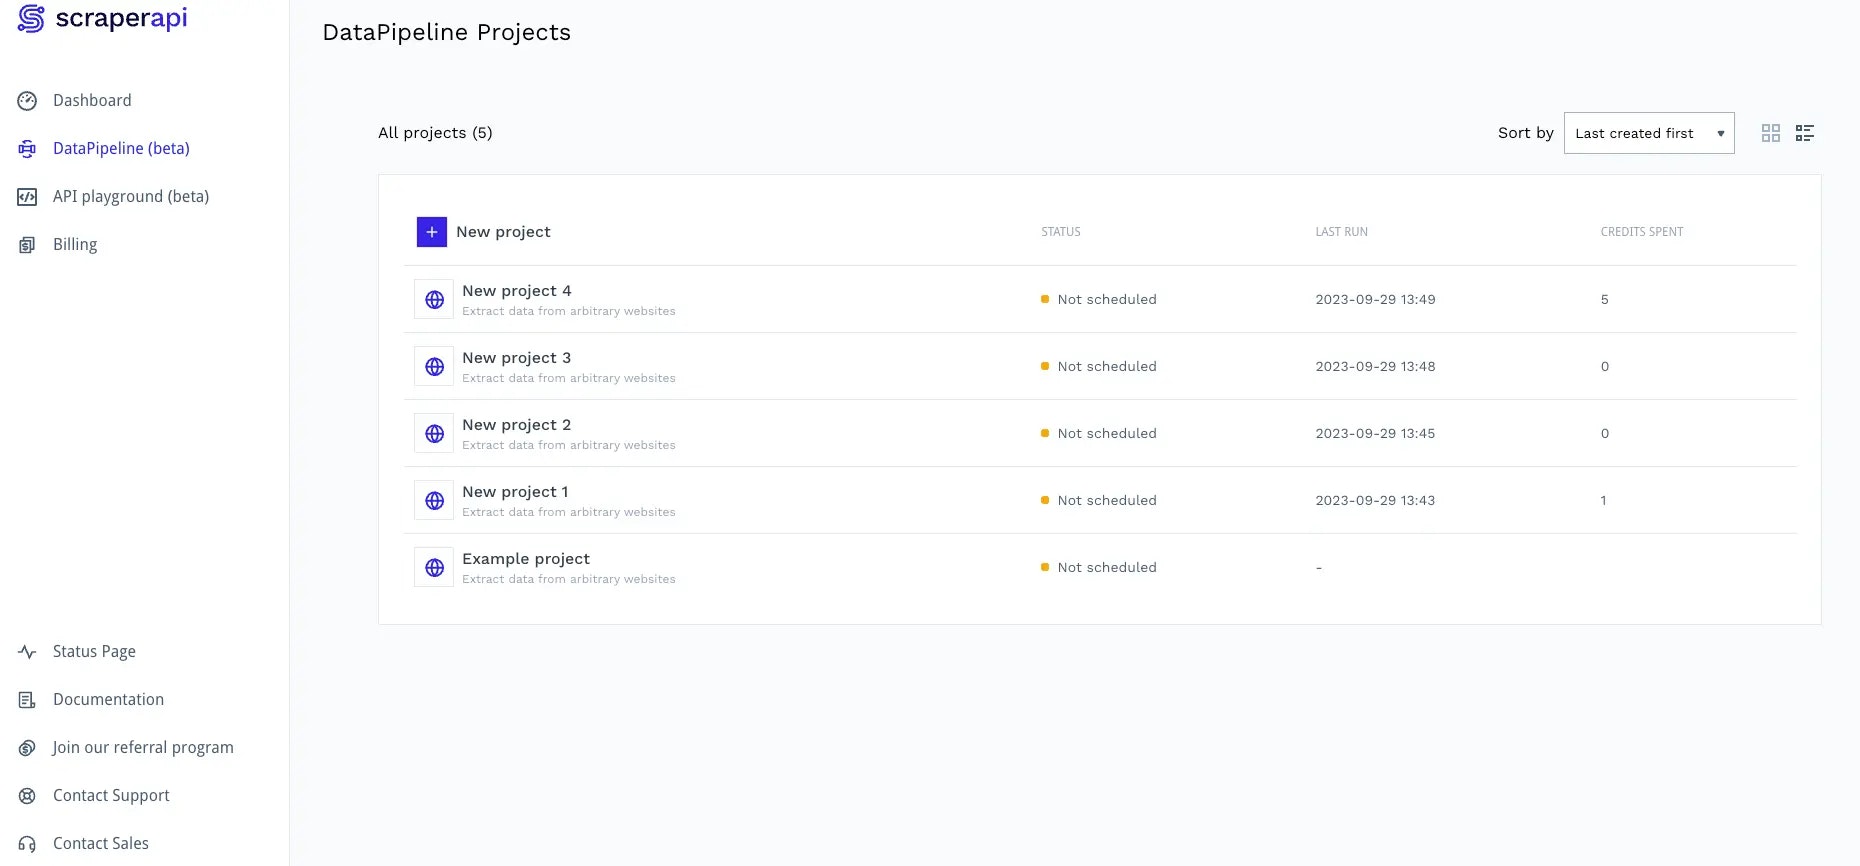Click the API playground code icon
Screen dimensions: 1860x866
(x=27, y=197)
